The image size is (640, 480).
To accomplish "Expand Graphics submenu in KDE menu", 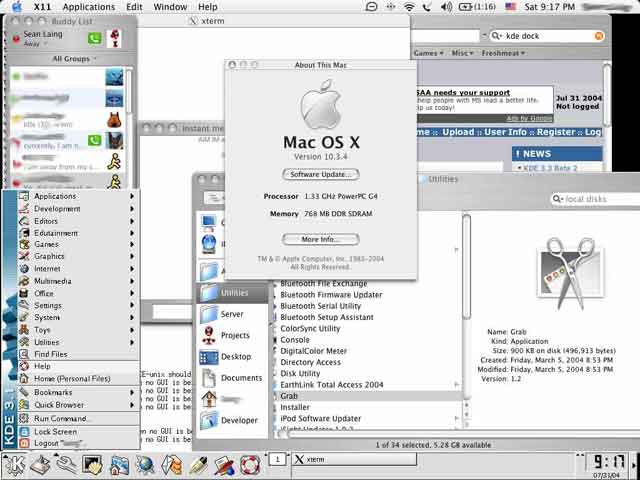I will coord(78,256).
